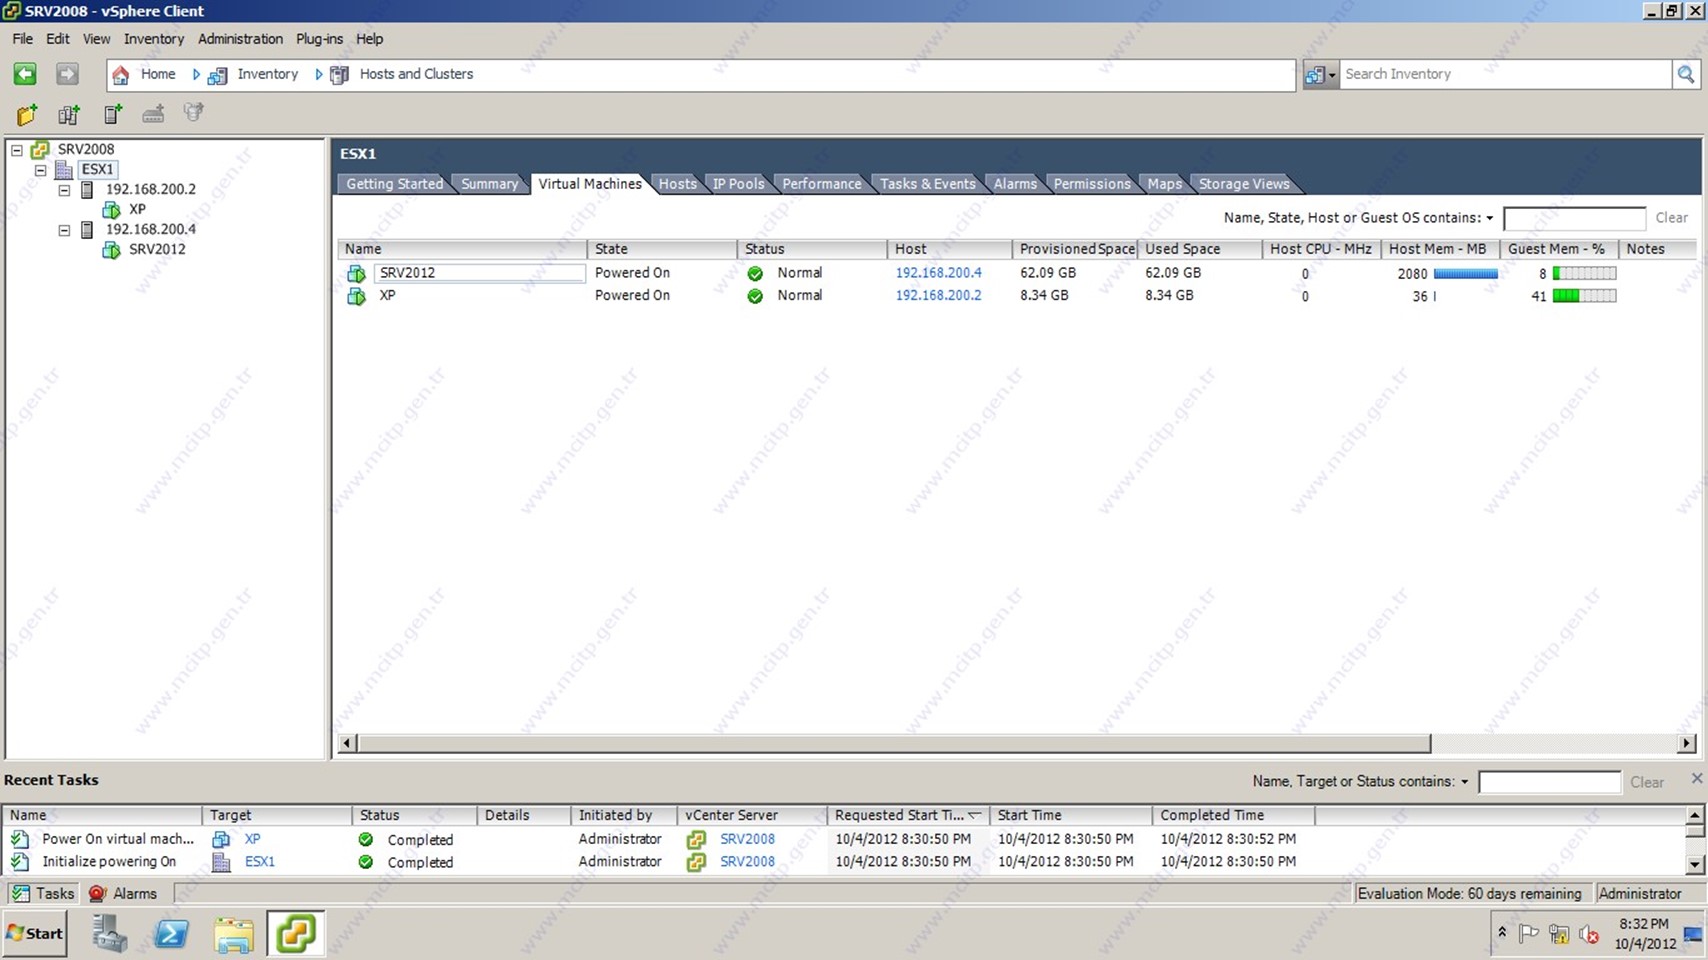Collapse the SRV2008 root tree node

click(x=17, y=150)
